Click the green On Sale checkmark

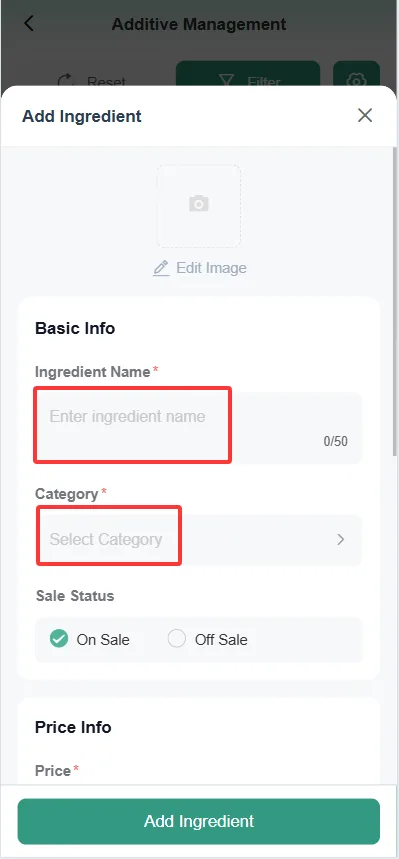59,639
